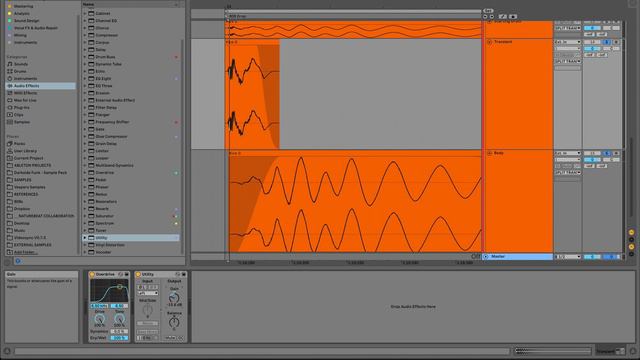The image size is (640, 360).
Task: Select the Master track header
Action: click(518, 257)
